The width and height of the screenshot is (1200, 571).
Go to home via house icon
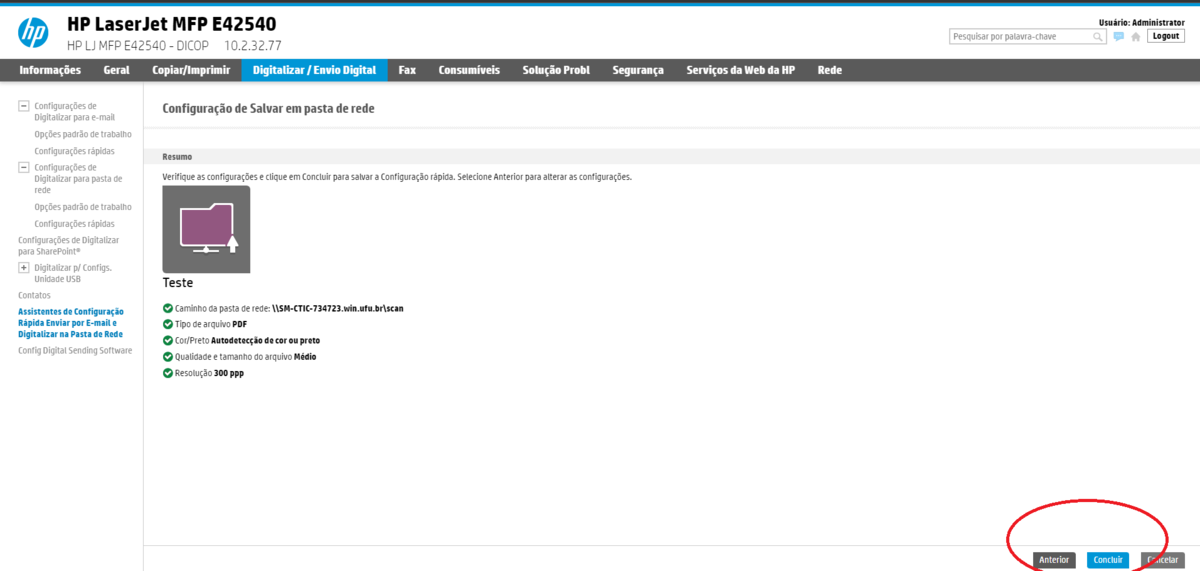1135,37
